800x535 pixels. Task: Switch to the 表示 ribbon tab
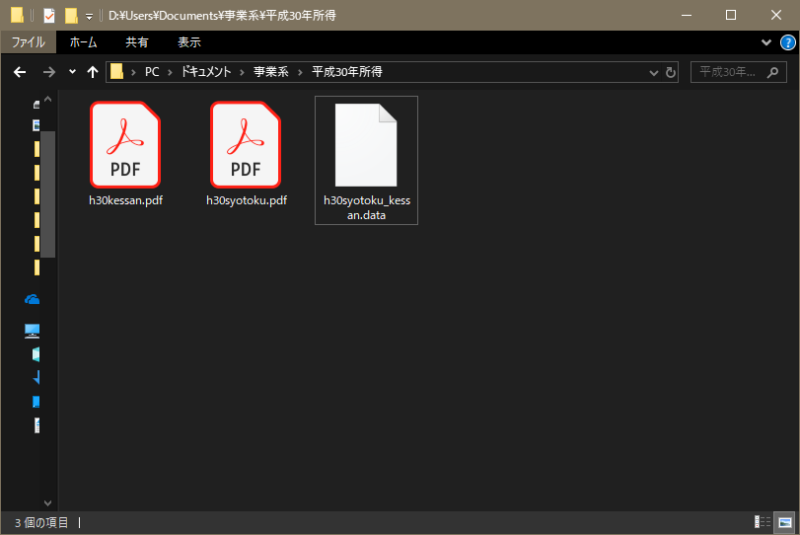189,42
